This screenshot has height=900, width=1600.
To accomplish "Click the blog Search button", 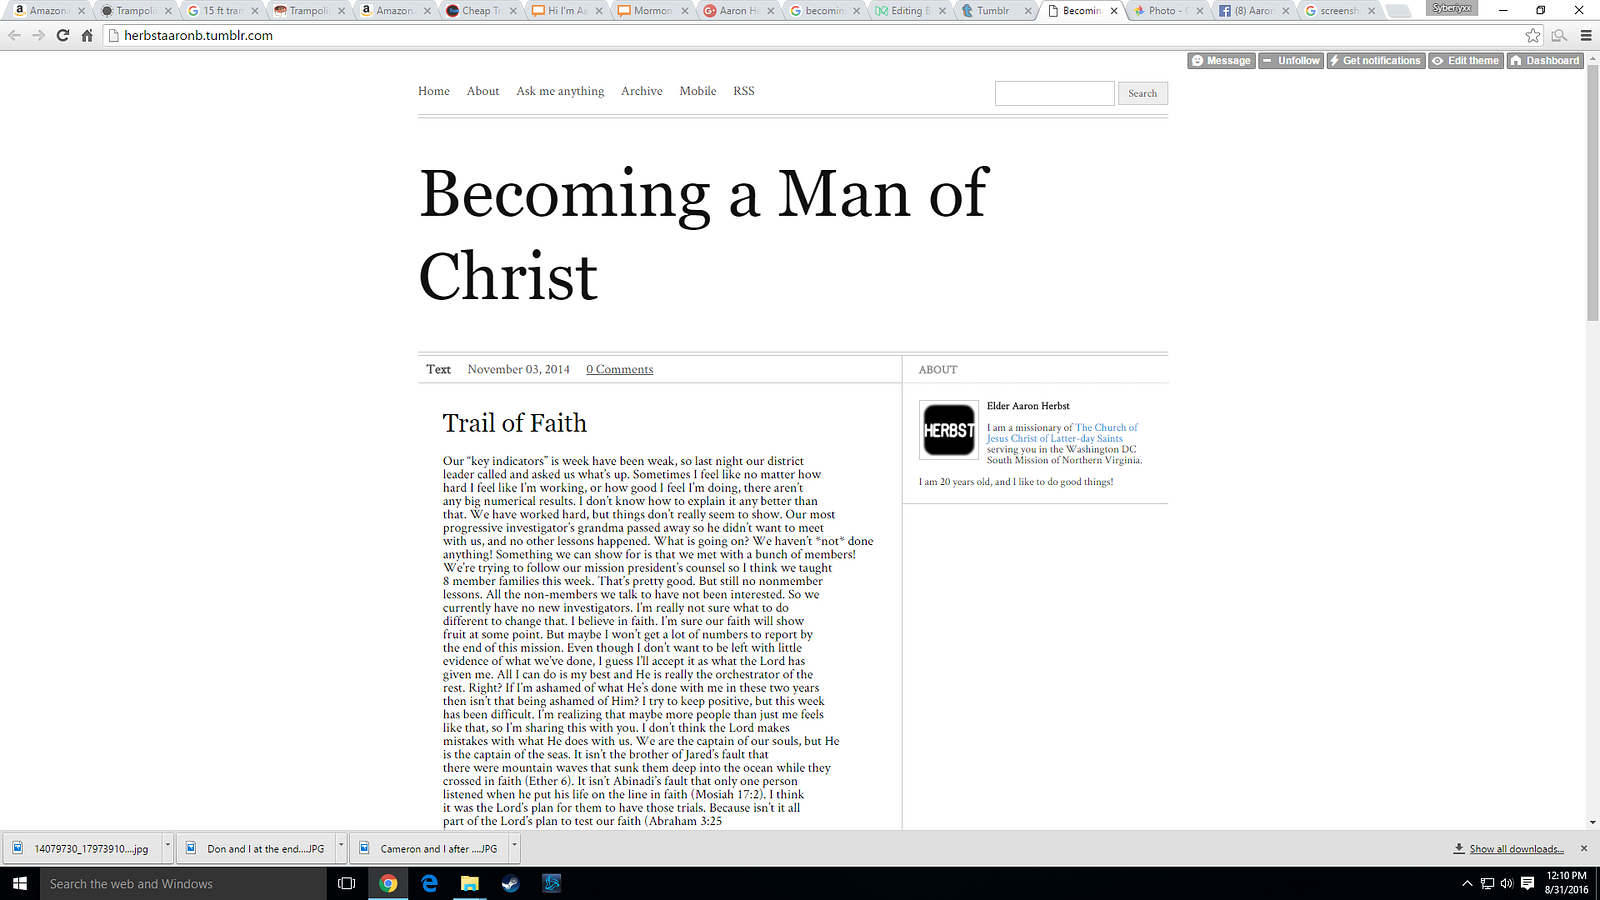I will coord(1142,93).
